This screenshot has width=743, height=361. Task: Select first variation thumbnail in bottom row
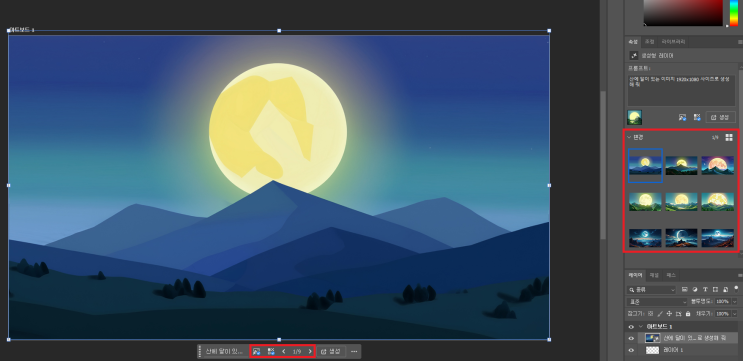(x=645, y=238)
